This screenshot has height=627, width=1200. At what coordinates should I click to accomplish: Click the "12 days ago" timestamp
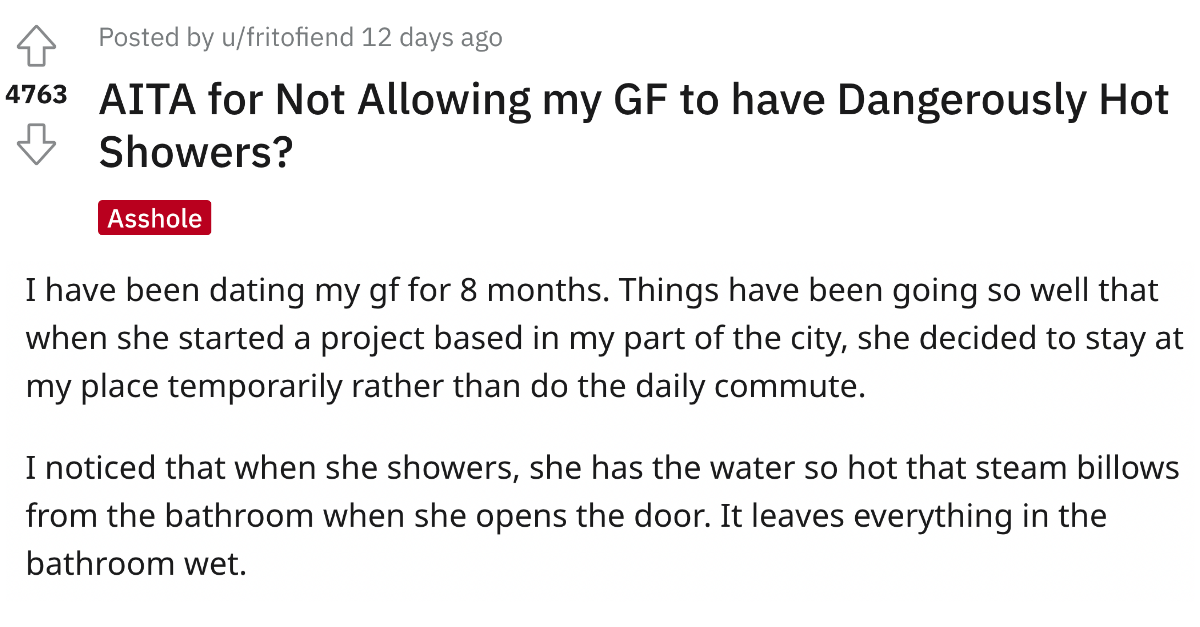point(431,38)
